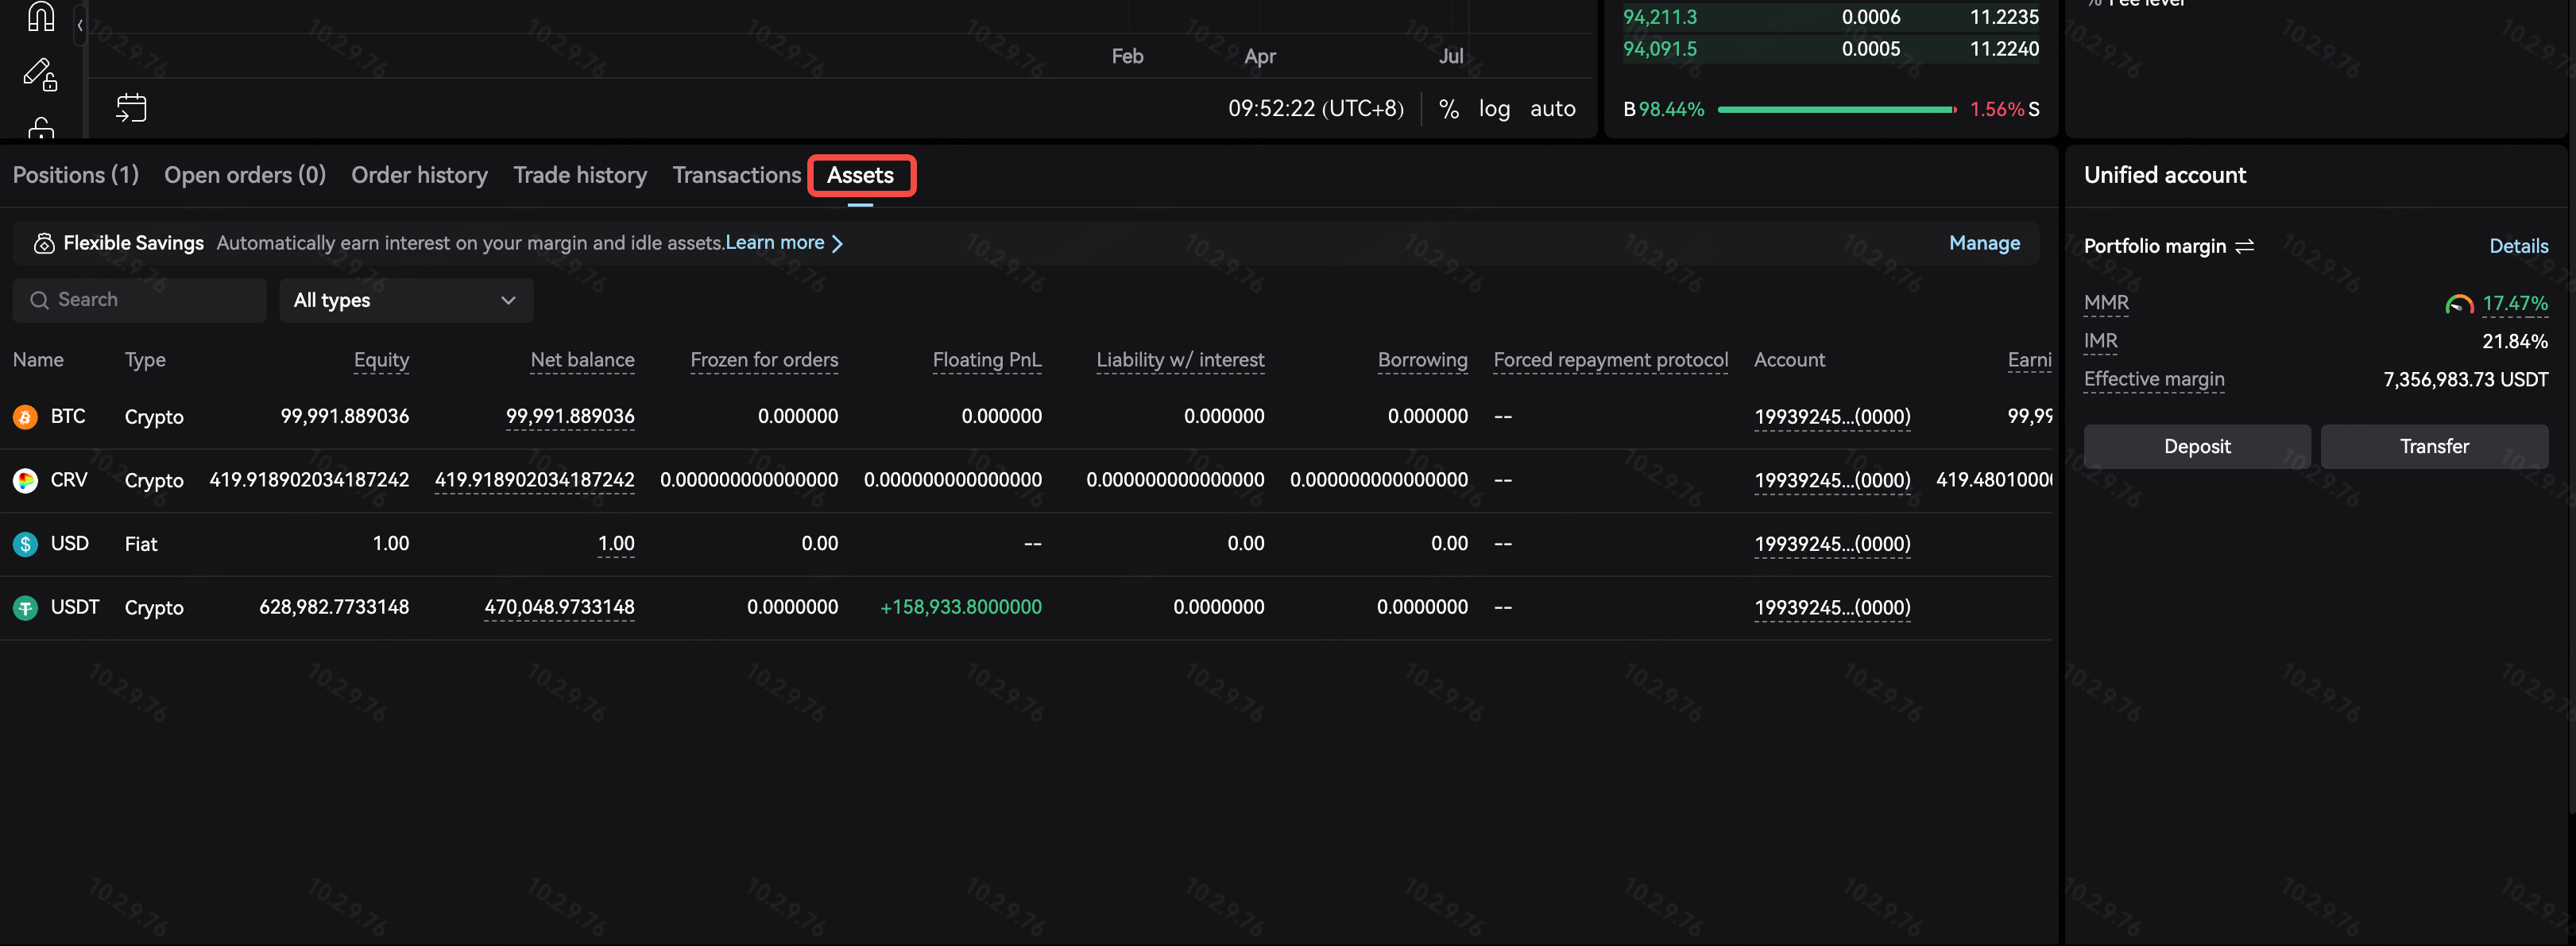Switch account mode via Portfolio margin icon

coord(2245,246)
